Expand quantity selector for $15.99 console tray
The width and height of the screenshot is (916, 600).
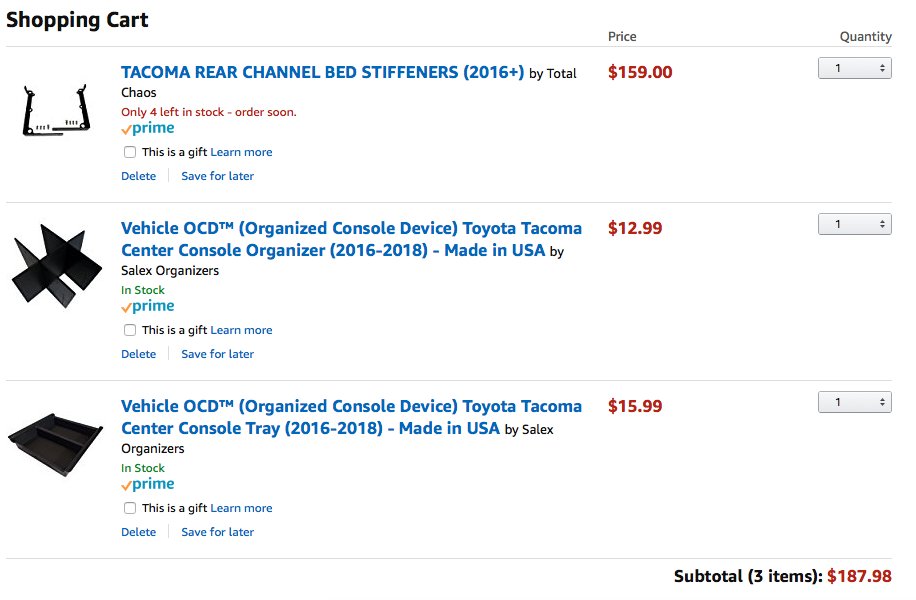tap(855, 402)
